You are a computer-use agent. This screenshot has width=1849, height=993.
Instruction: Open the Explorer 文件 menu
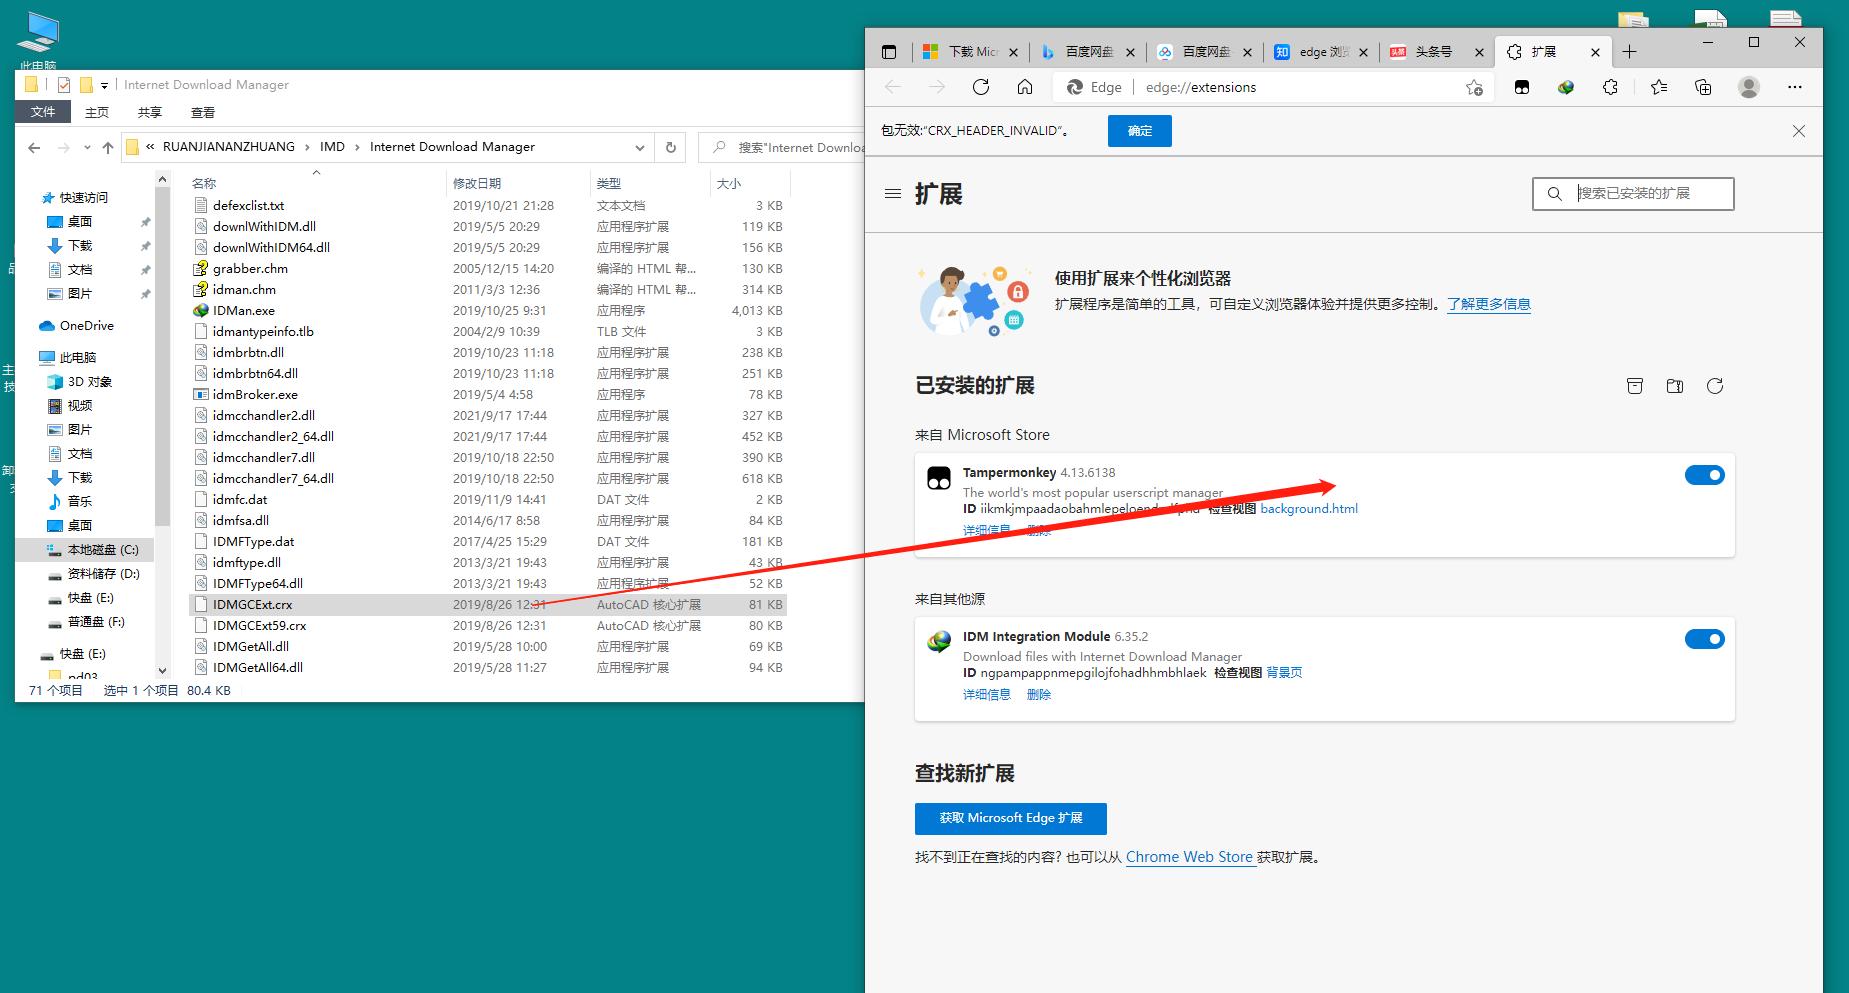coord(43,112)
